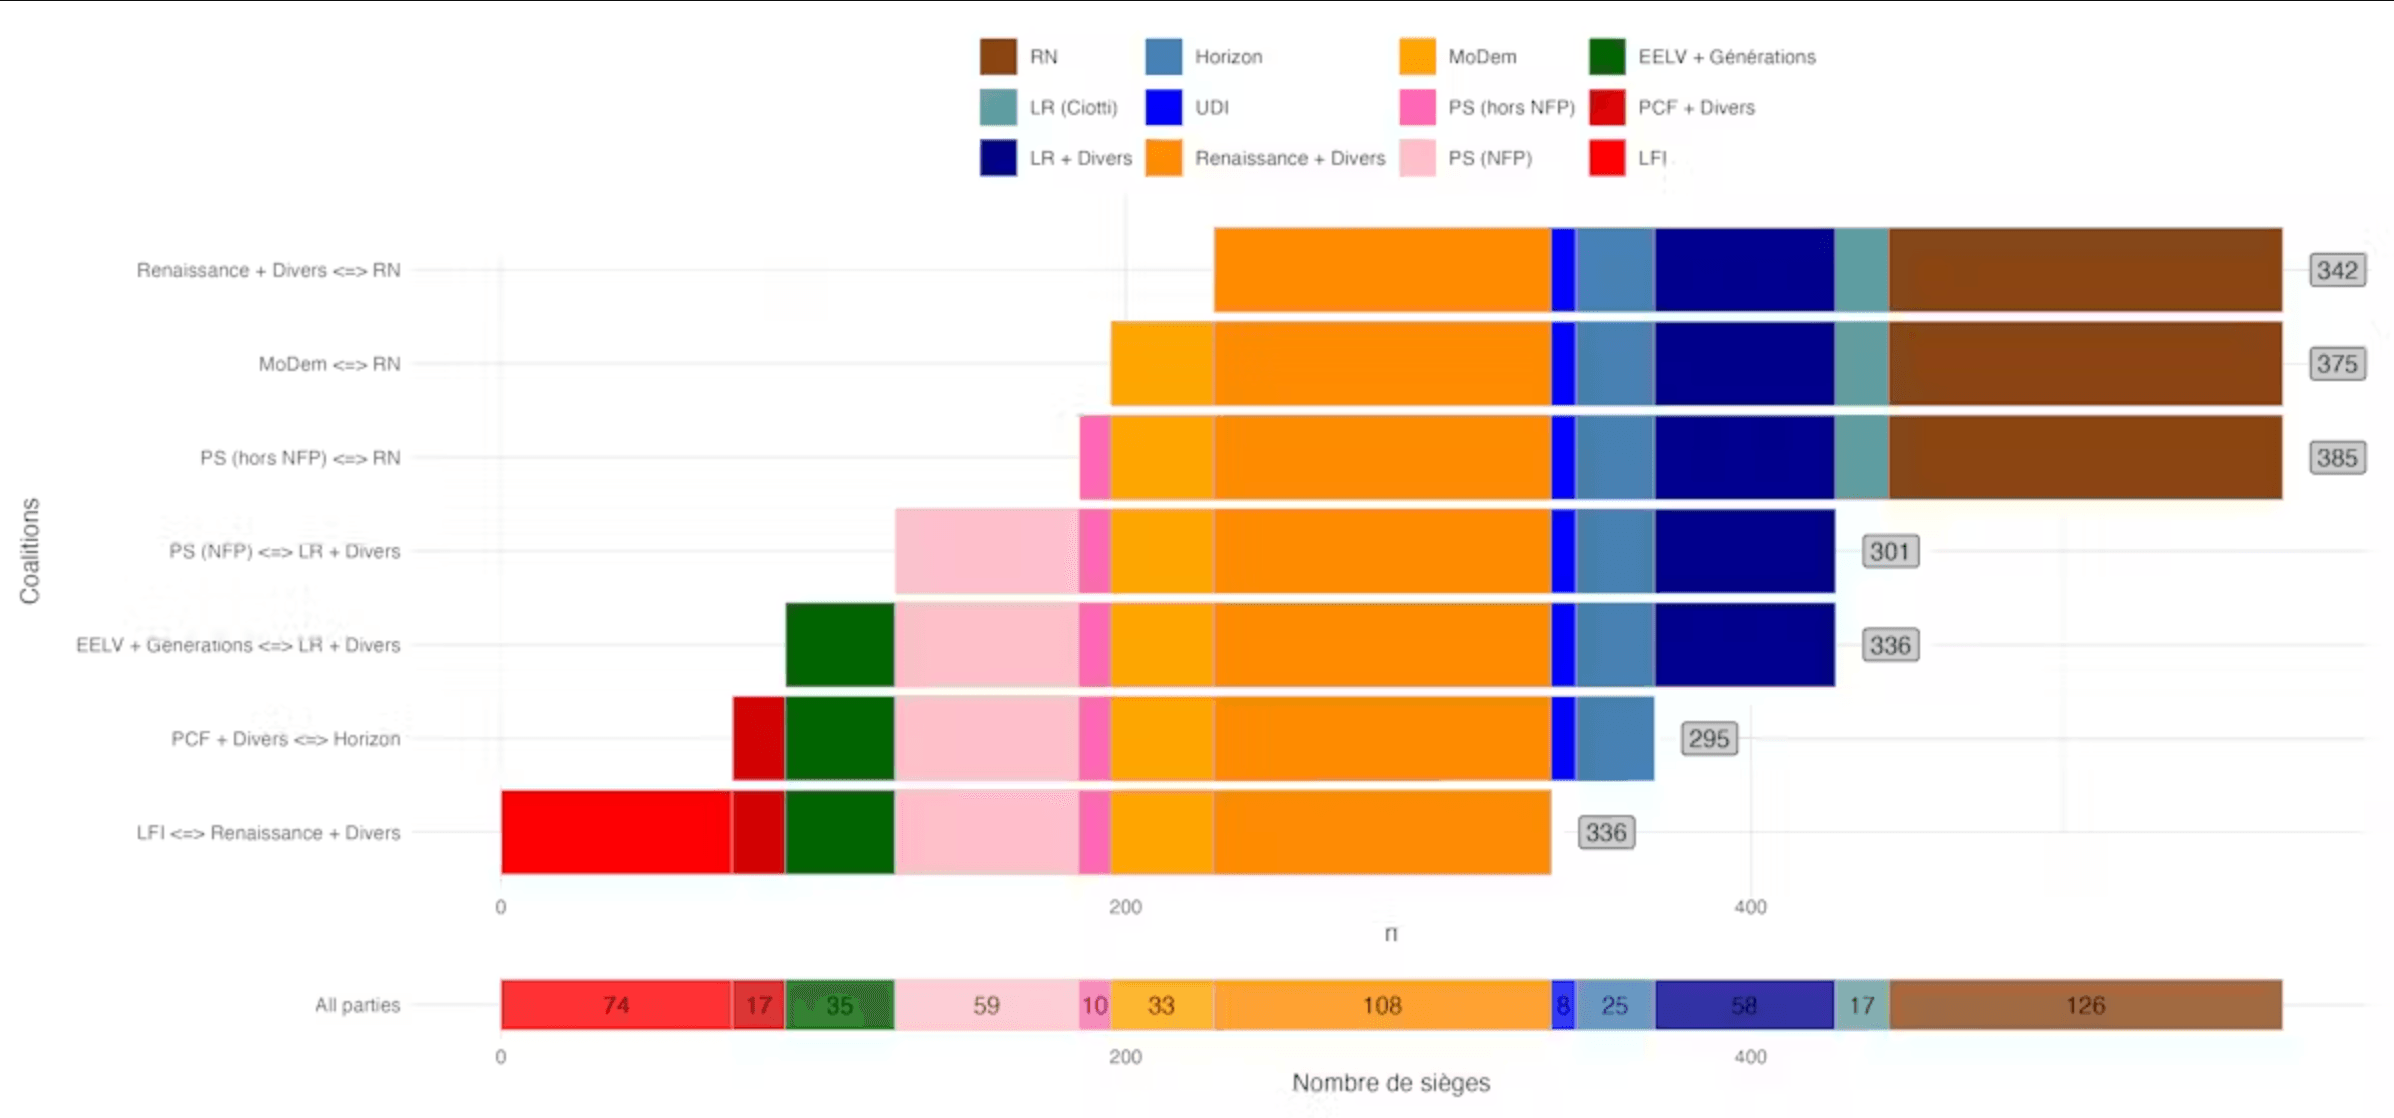Click the RN segment showing 126 seats
The image size is (2394, 1118).
tap(2085, 1005)
